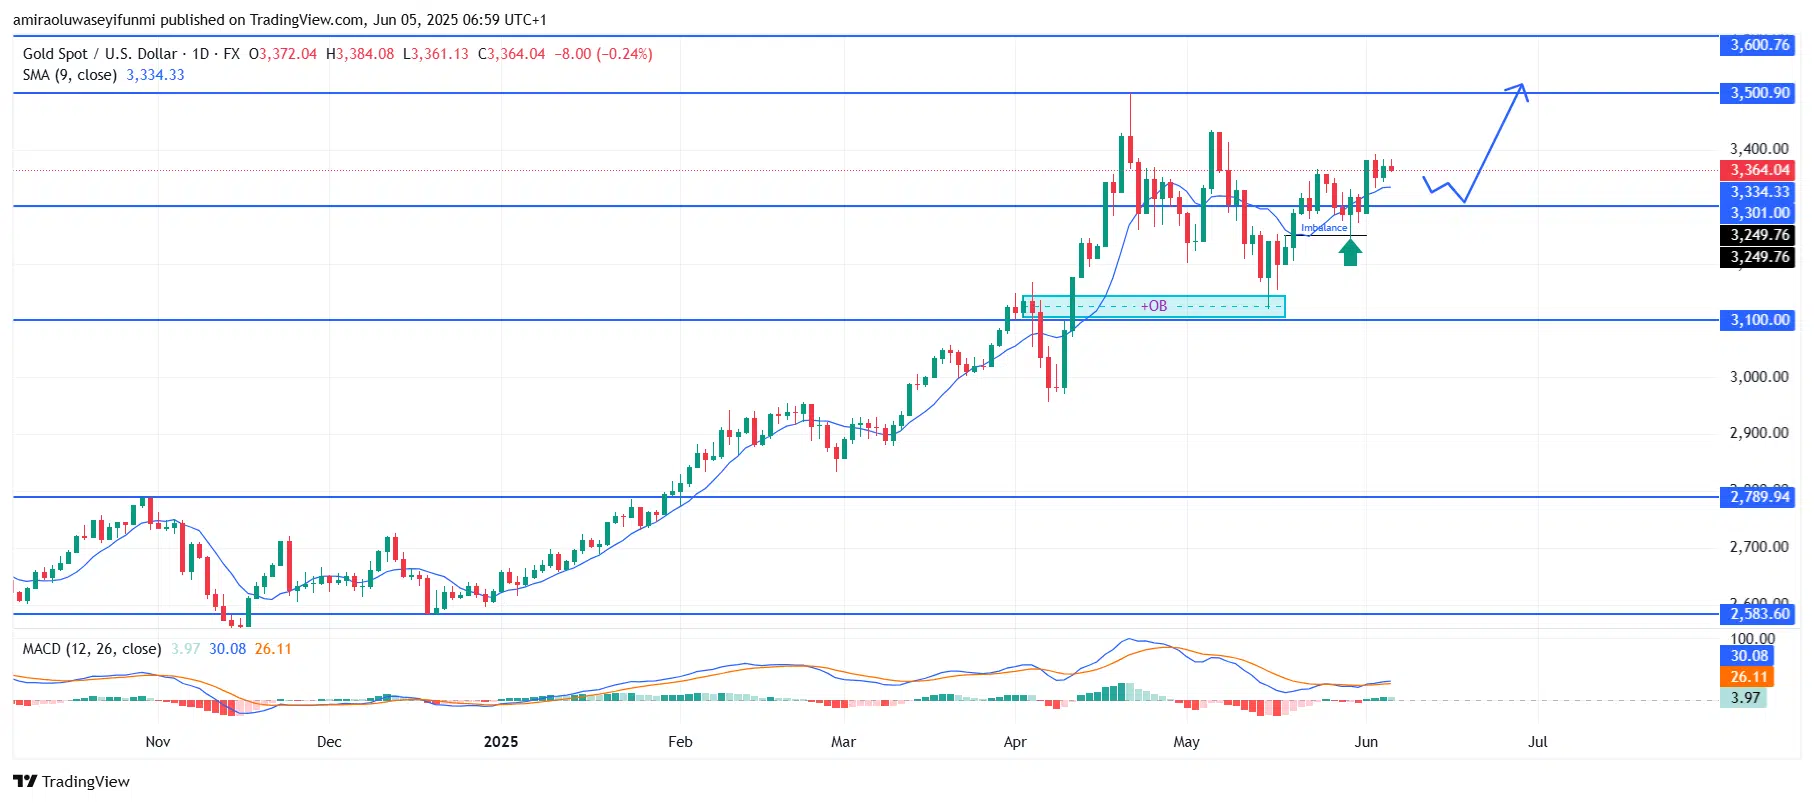This screenshot has height=803, width=1814.
Task: Click the 3.97 badge on MACD scale
Action: (x=1745, y=698)
